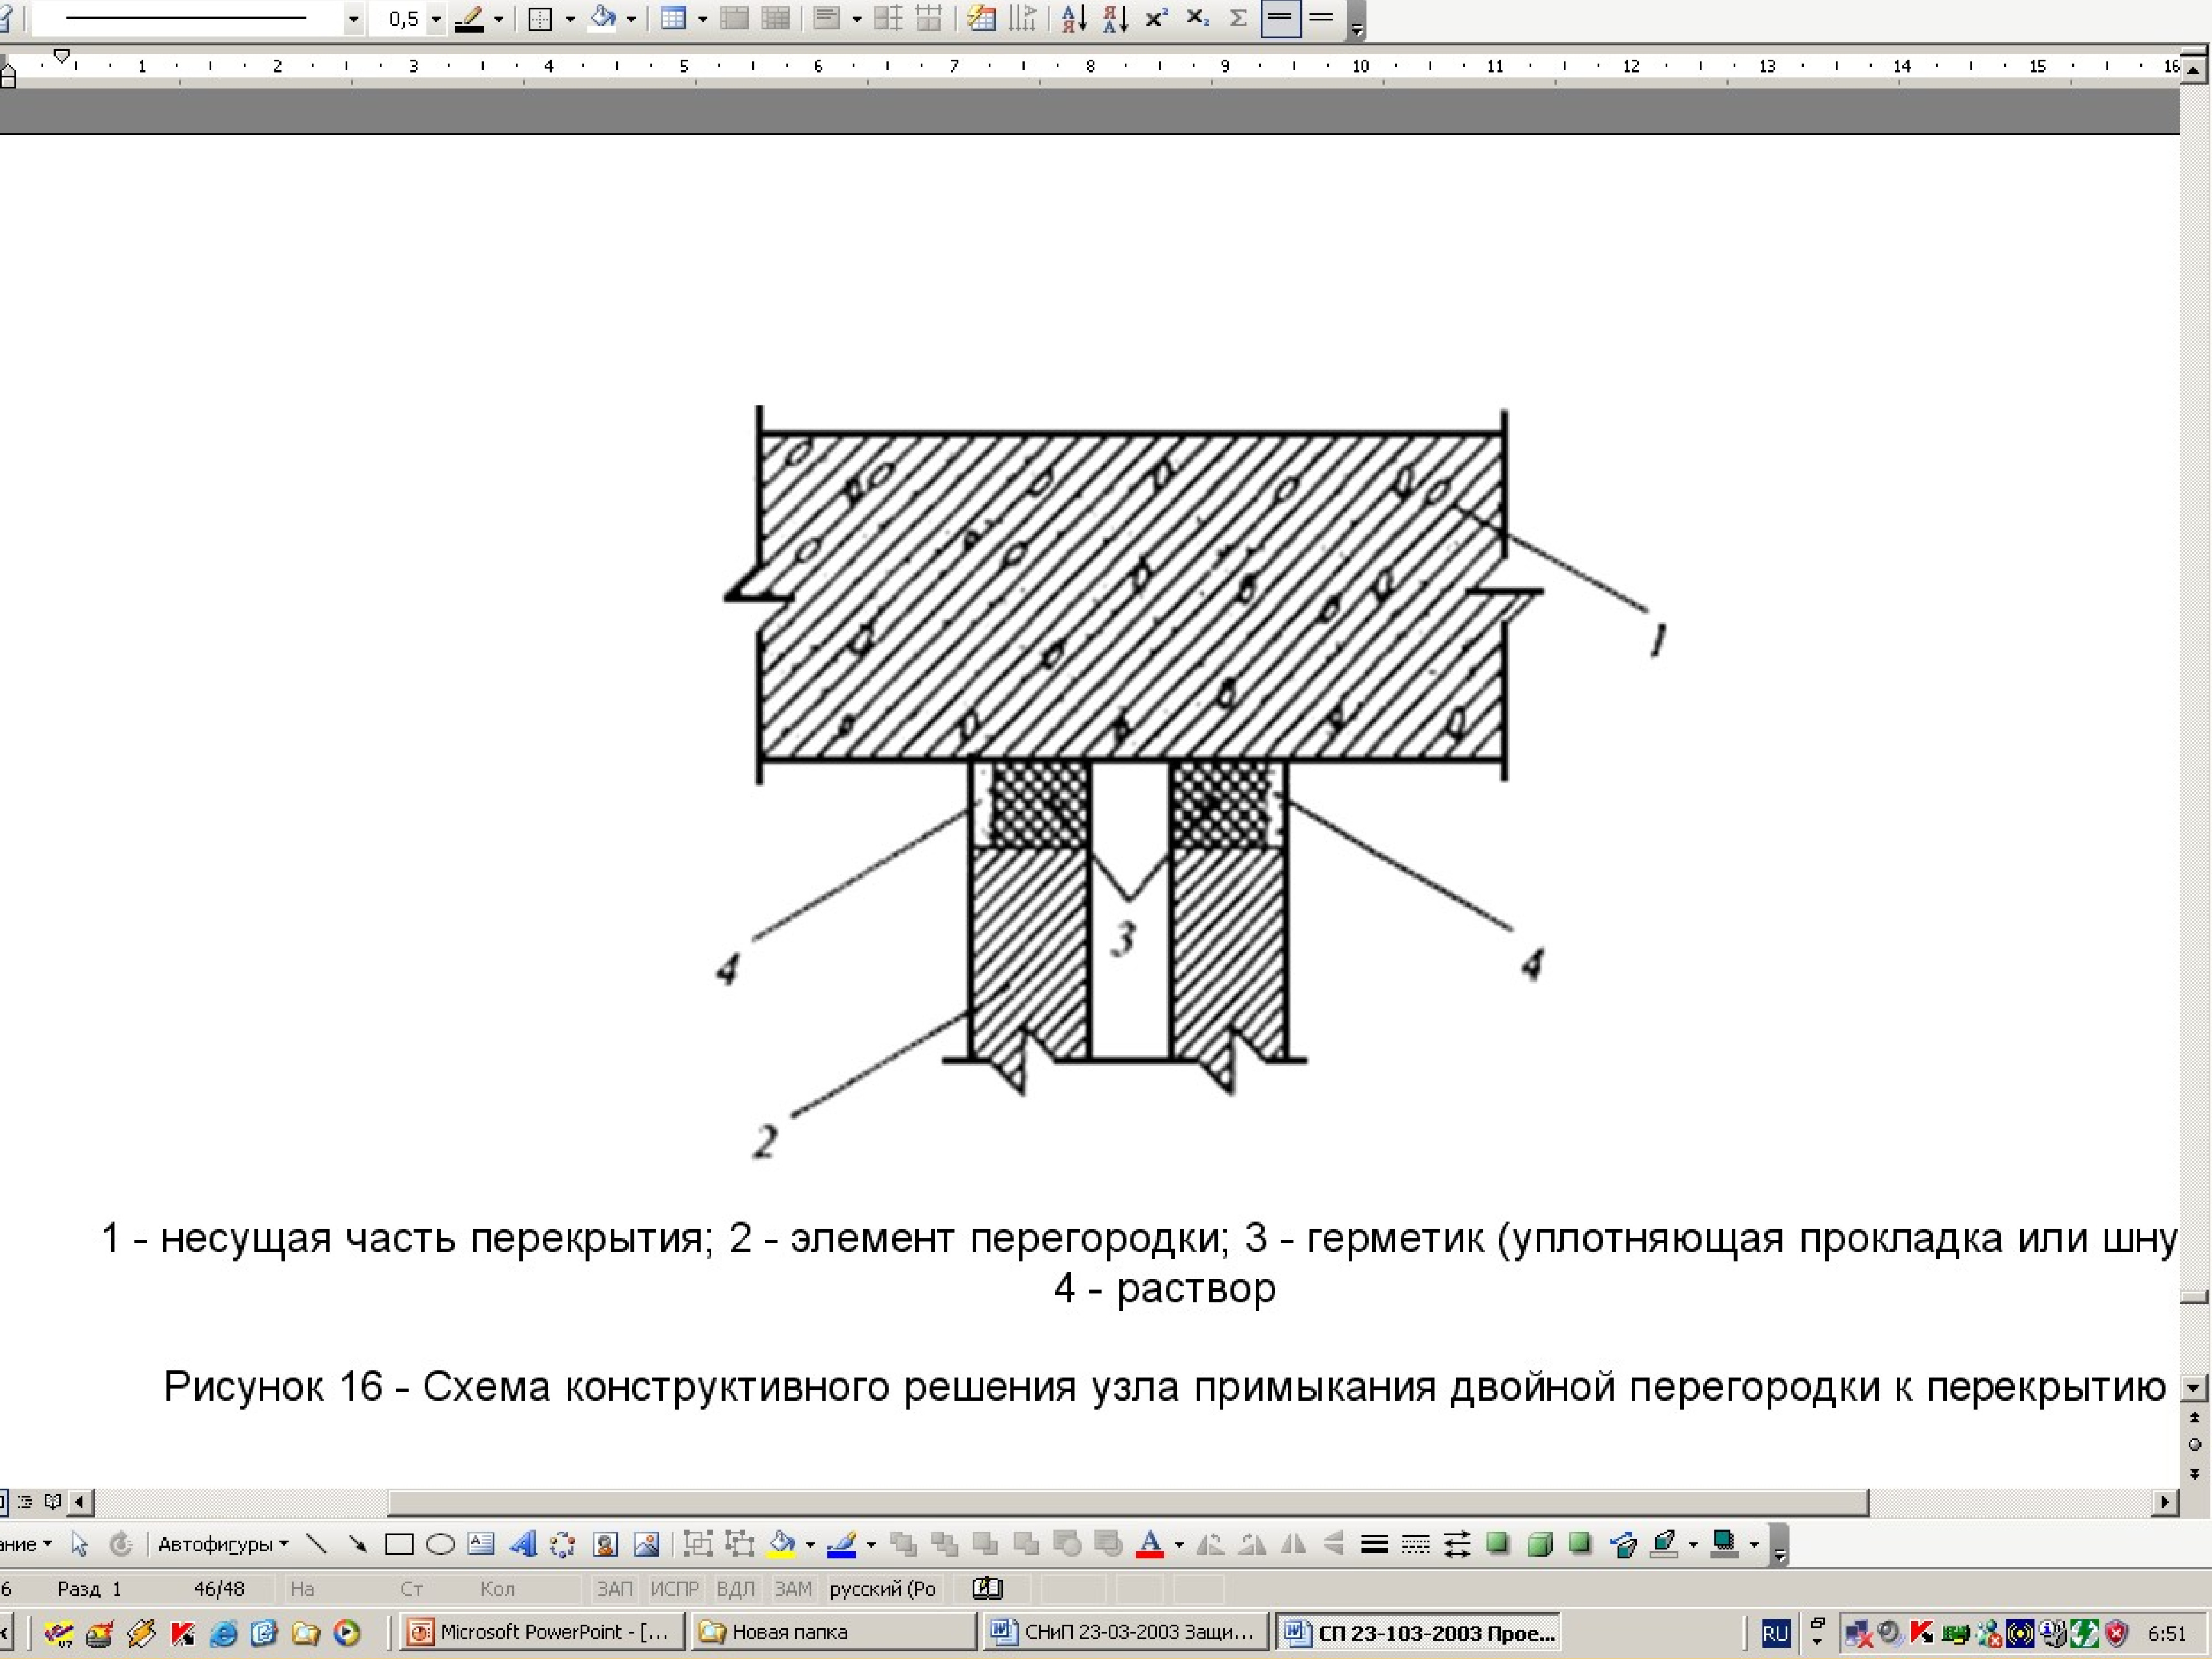Expand the Insert Table dropdown arrow
Screen dimensions: 2212x1659
(x=702, y=19)
